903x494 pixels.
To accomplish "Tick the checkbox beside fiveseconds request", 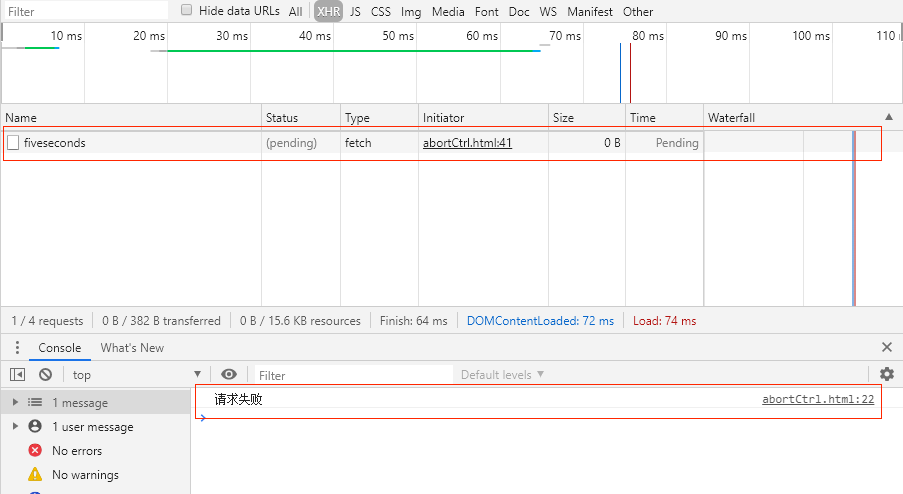I will pyautogui.click(x=13, y=143).
